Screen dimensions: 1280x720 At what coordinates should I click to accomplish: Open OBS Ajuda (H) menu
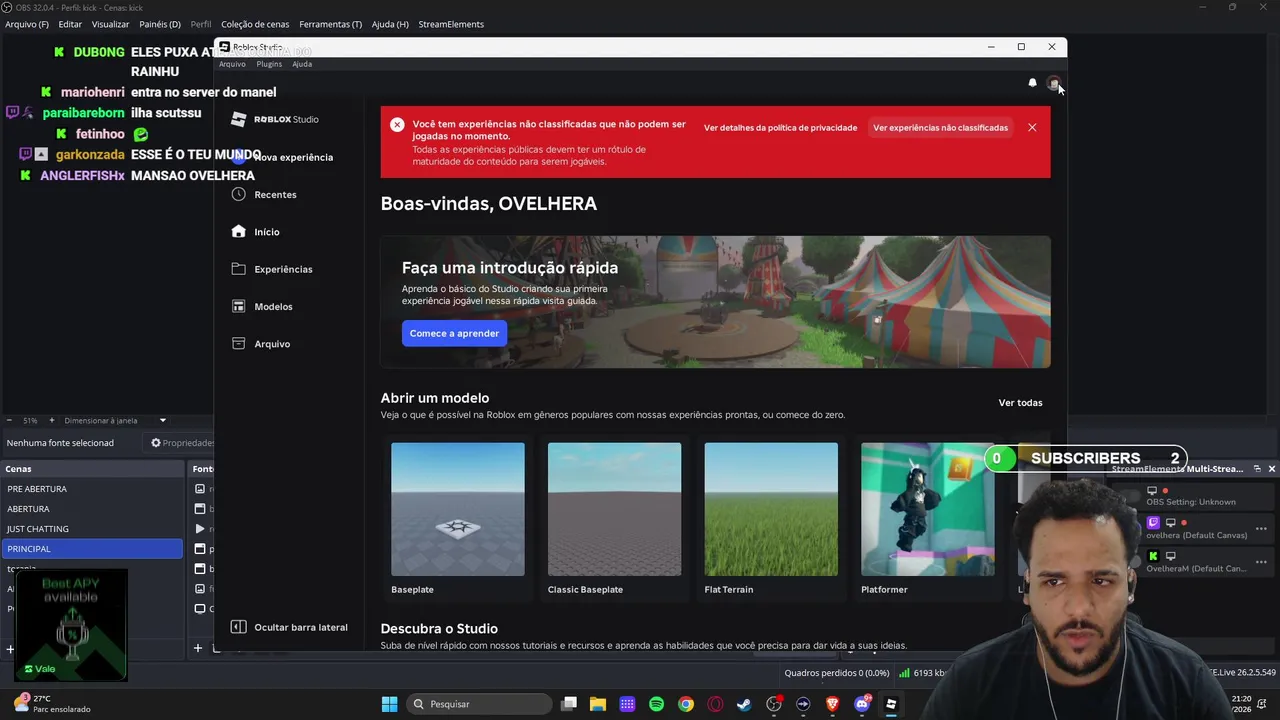[390, 24]
